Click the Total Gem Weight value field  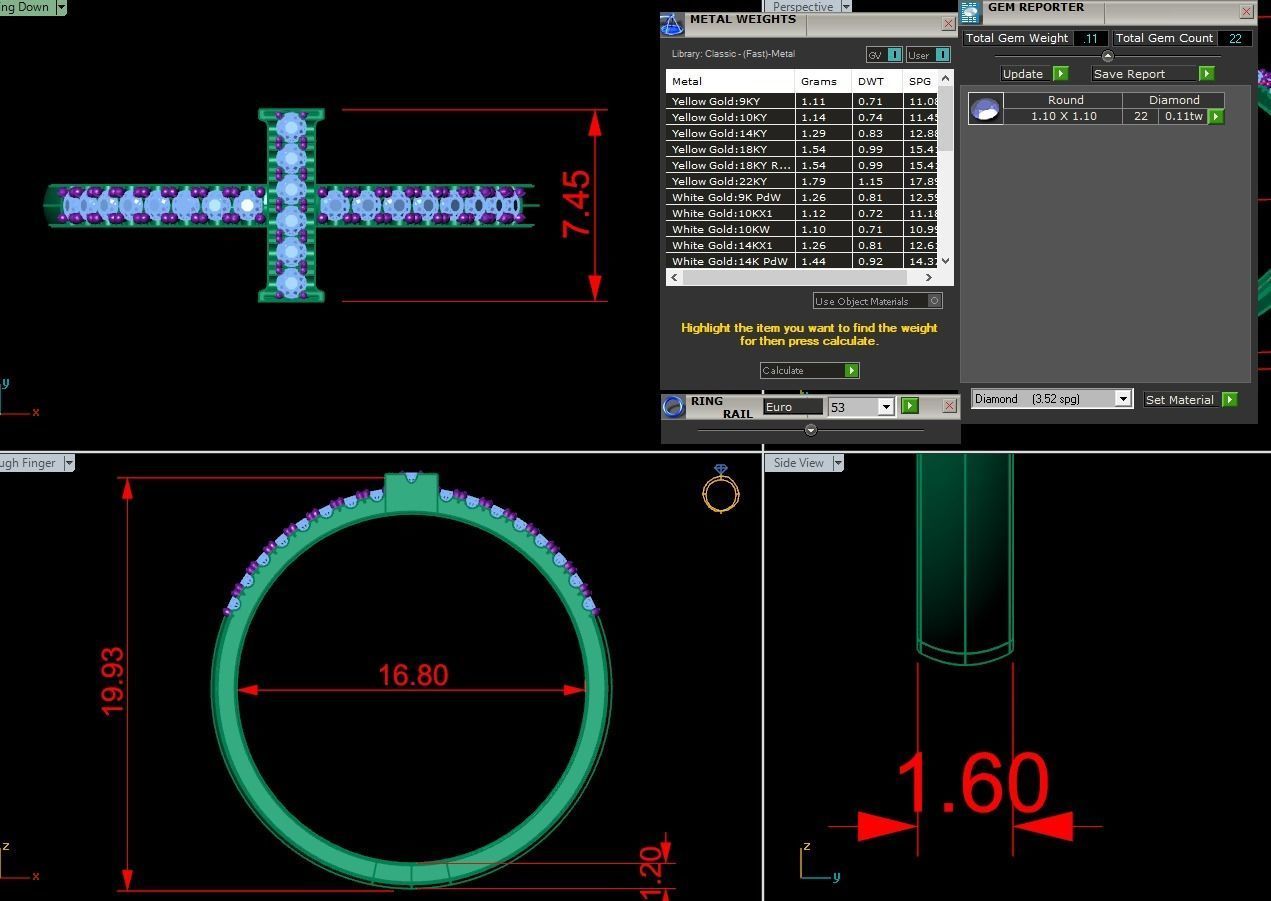click(1091, 38)
